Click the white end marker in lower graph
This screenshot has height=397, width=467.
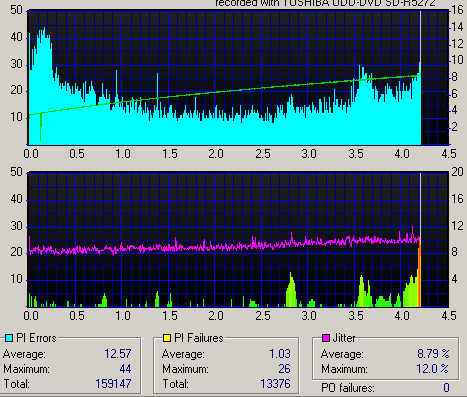pyautogui.click(x=420, y=205)
